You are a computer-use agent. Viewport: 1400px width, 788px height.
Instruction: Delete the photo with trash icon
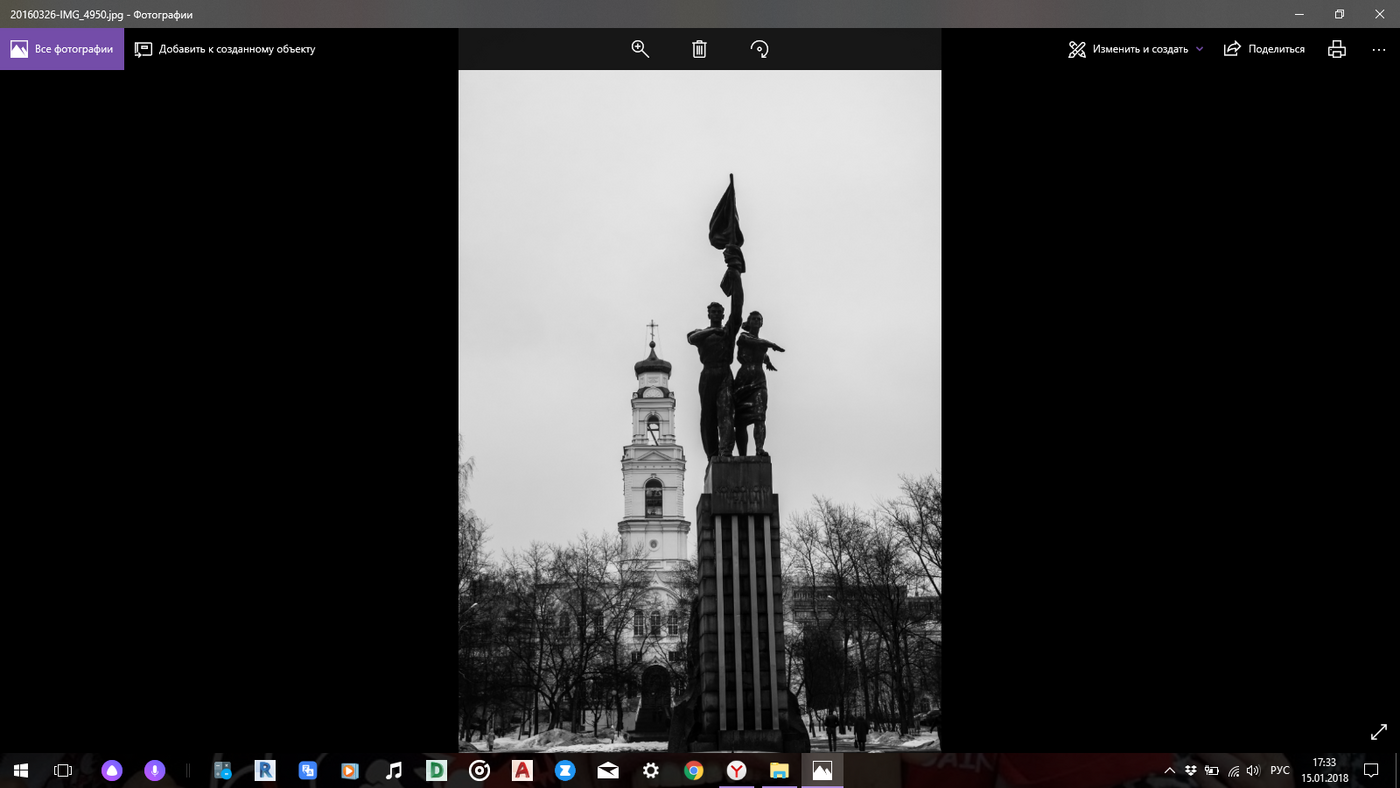pos(699,49)
